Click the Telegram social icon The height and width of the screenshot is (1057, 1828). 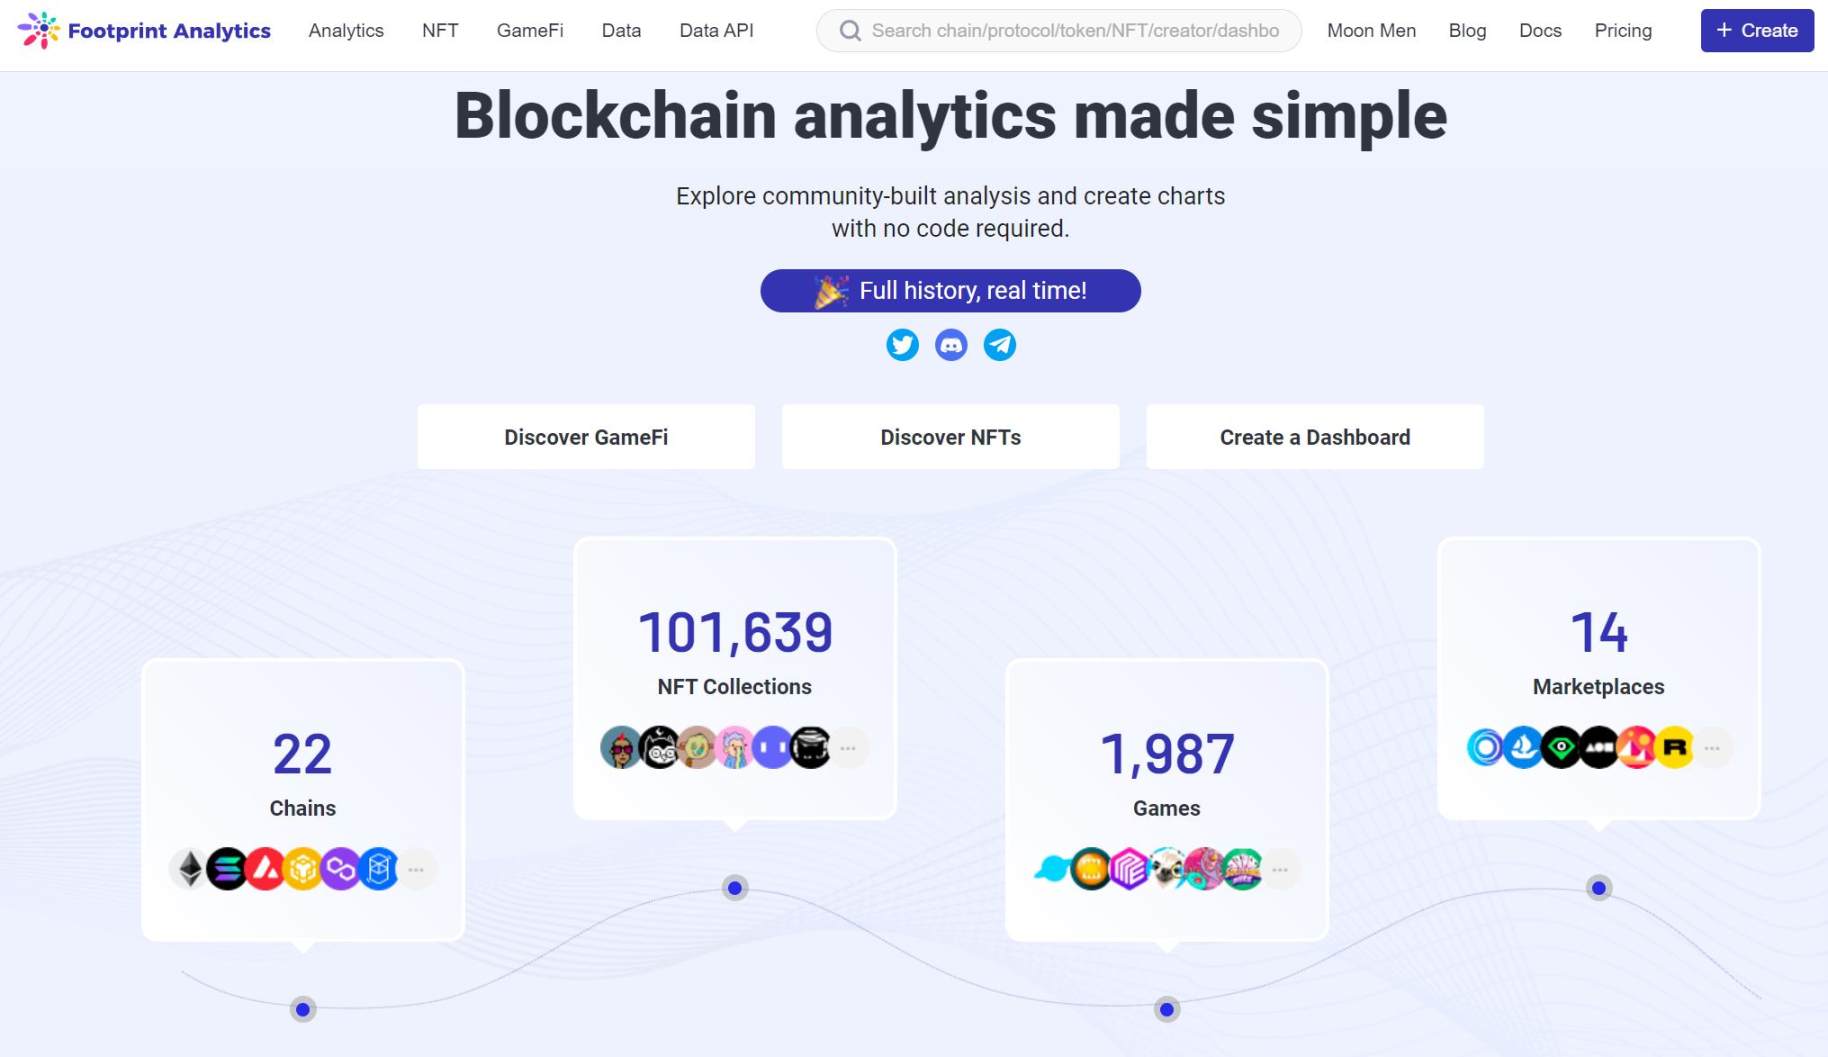(x=1000, y=344)
